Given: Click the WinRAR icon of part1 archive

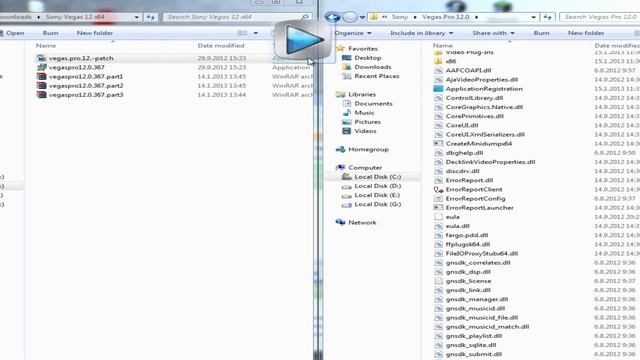Looking at the screenshot, I should pos(41,76).
